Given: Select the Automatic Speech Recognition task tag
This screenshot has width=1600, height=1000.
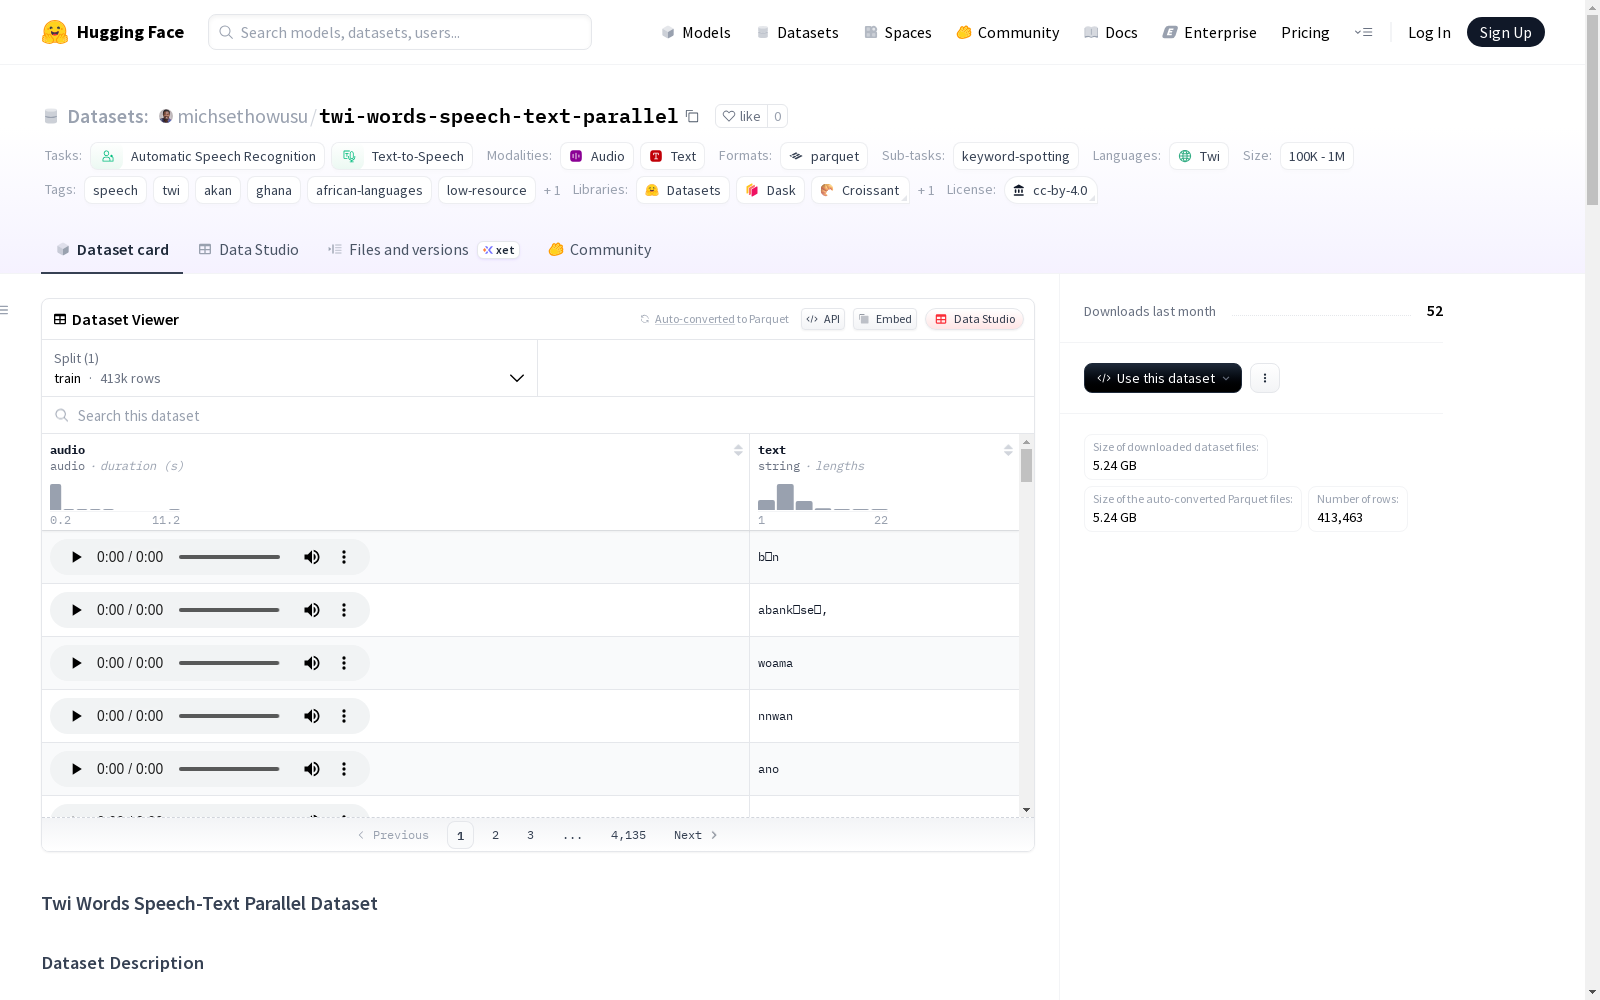Looking at the screenshot, I should click(208, 156).
